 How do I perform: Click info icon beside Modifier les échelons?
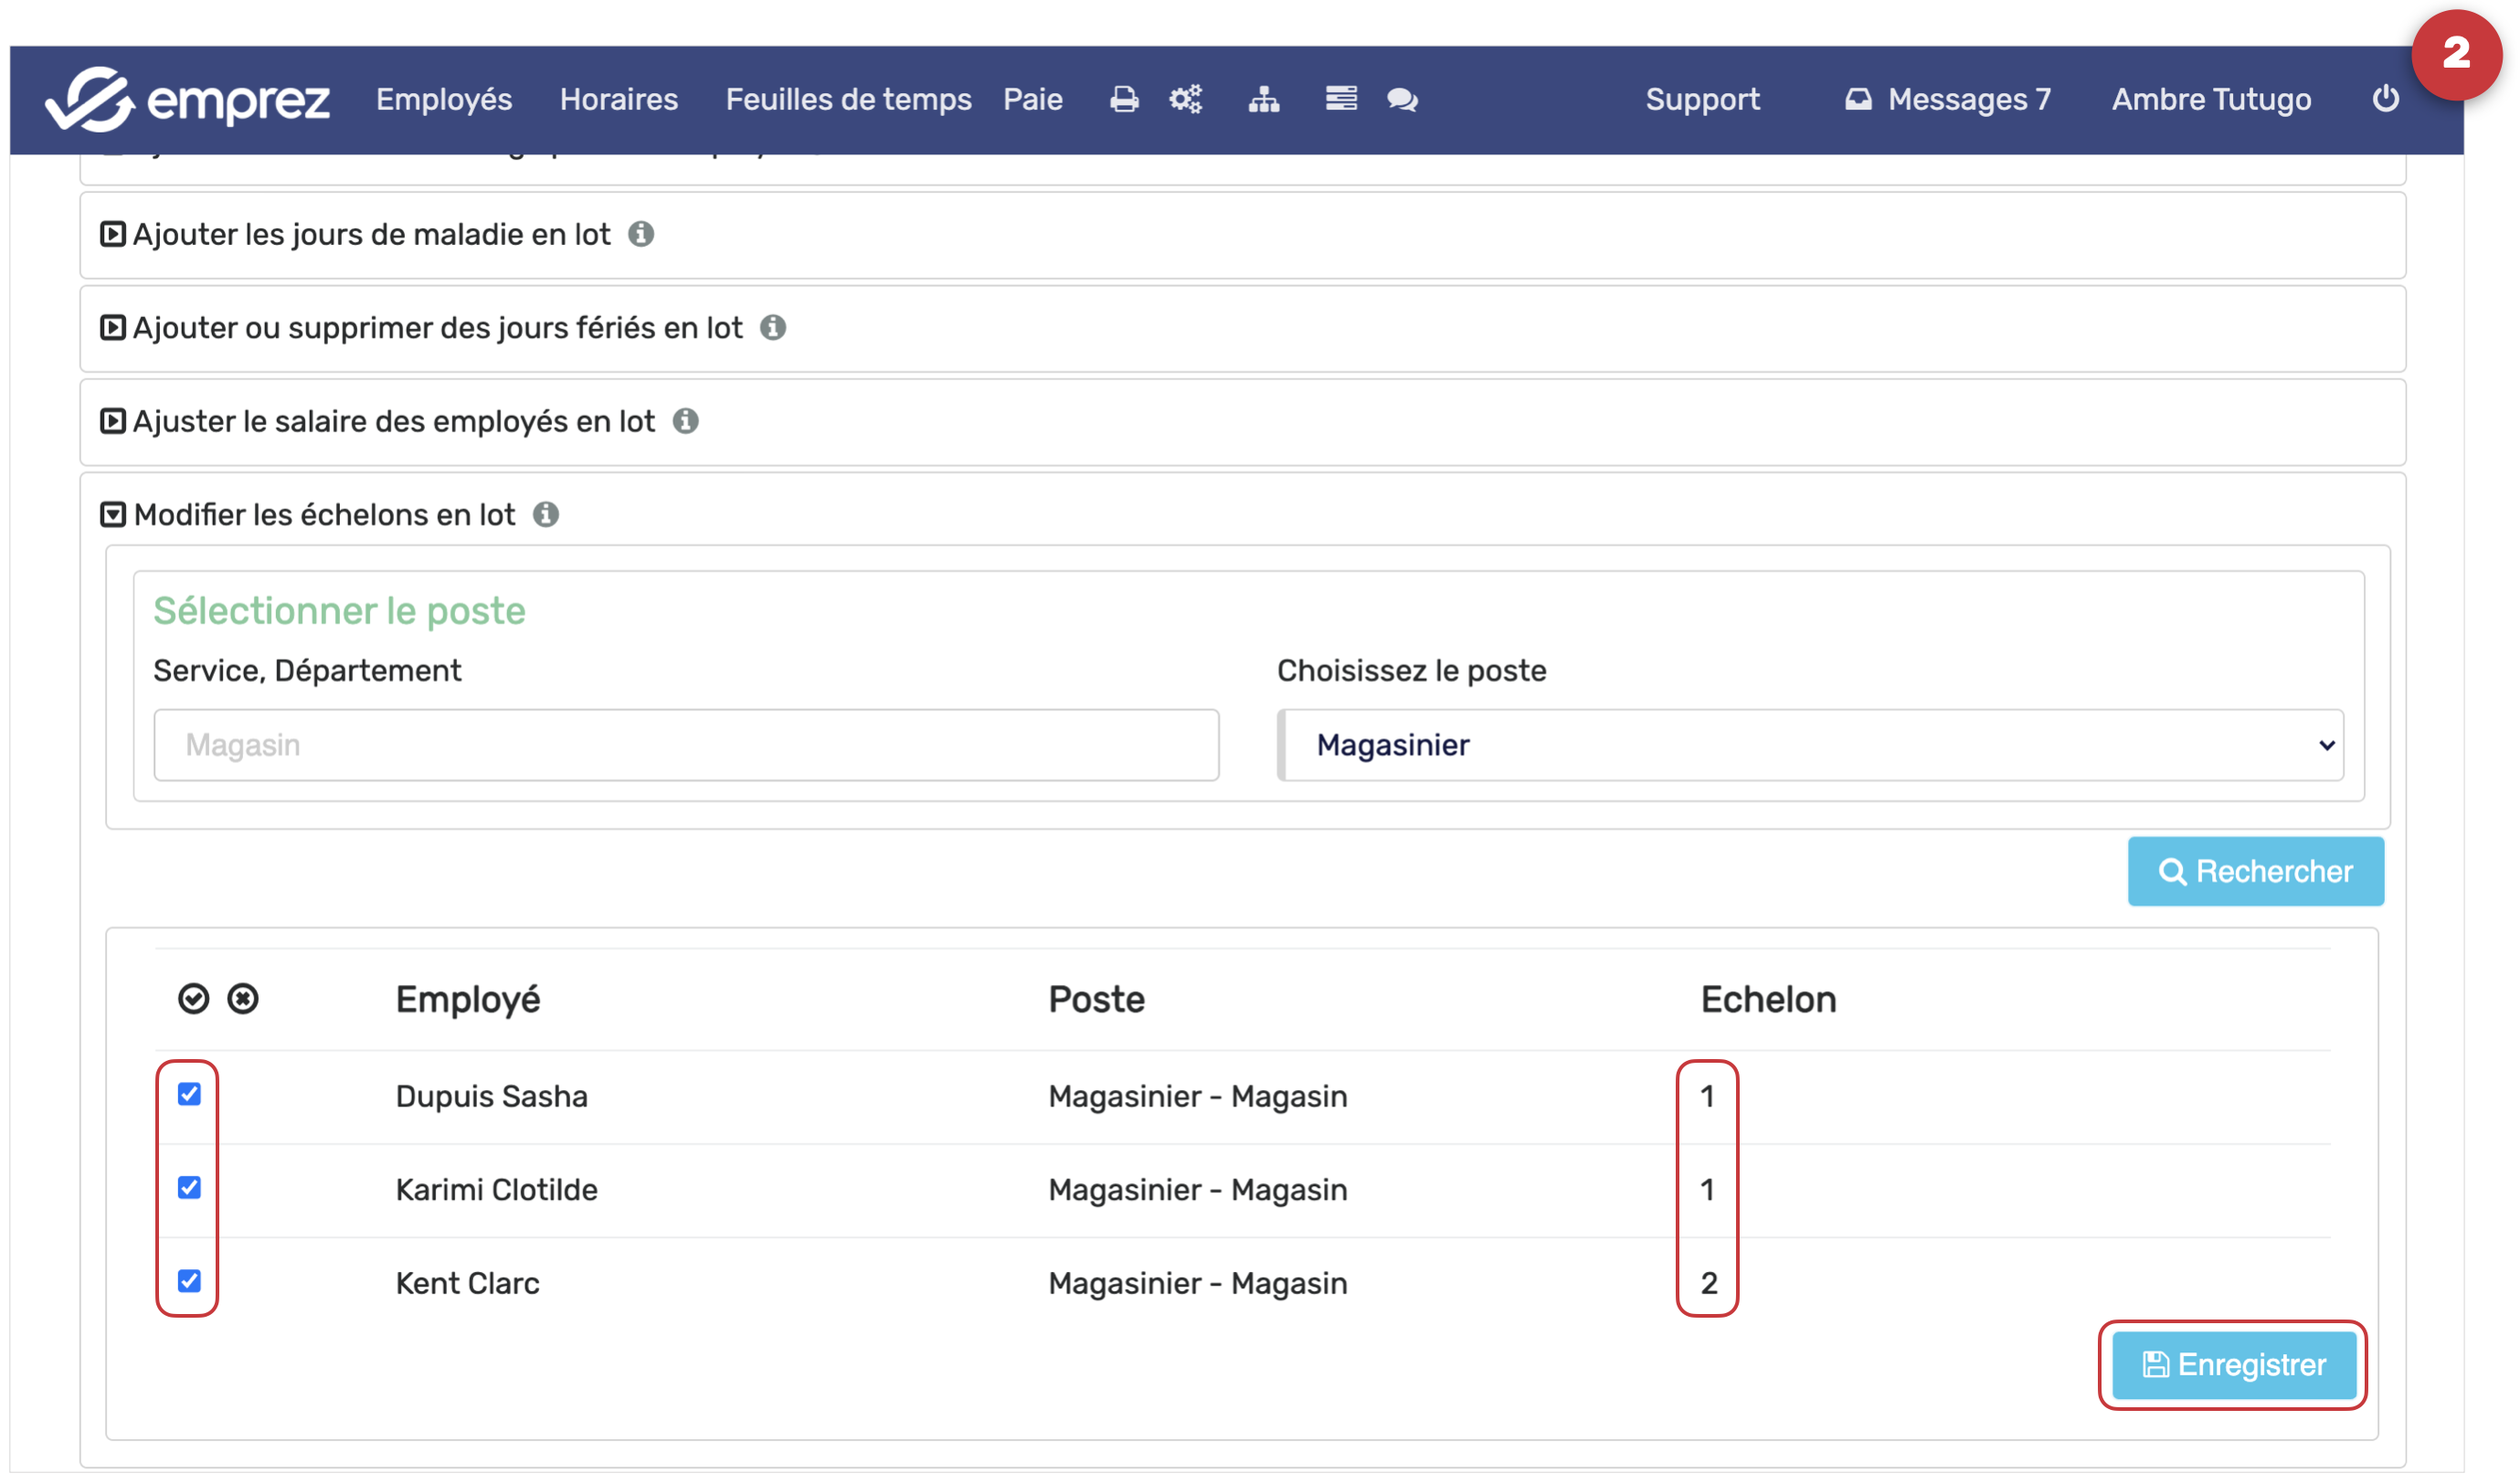[x=546, y=514]
